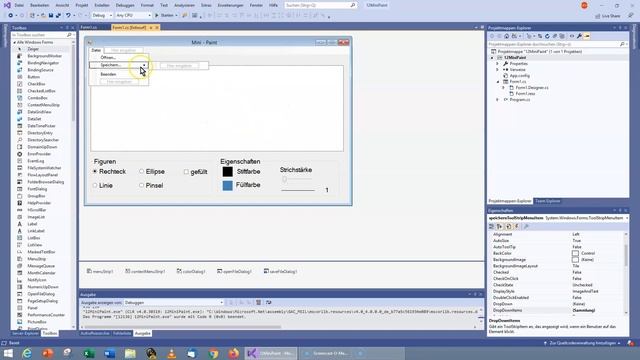
Task: Click the Beenden item in form menu
Action: pos(119,74)
